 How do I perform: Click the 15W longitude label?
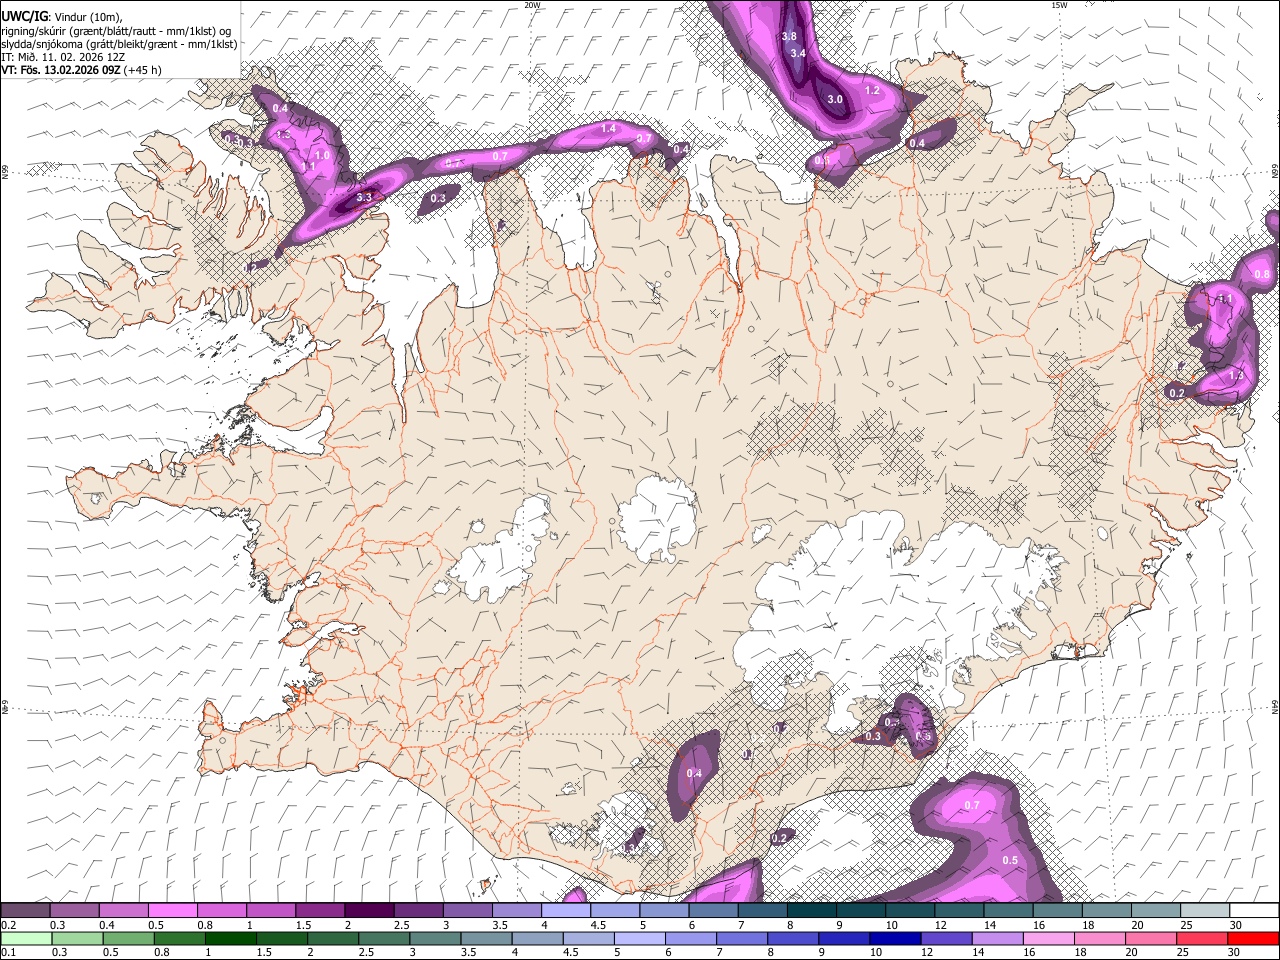[1059, 5]
